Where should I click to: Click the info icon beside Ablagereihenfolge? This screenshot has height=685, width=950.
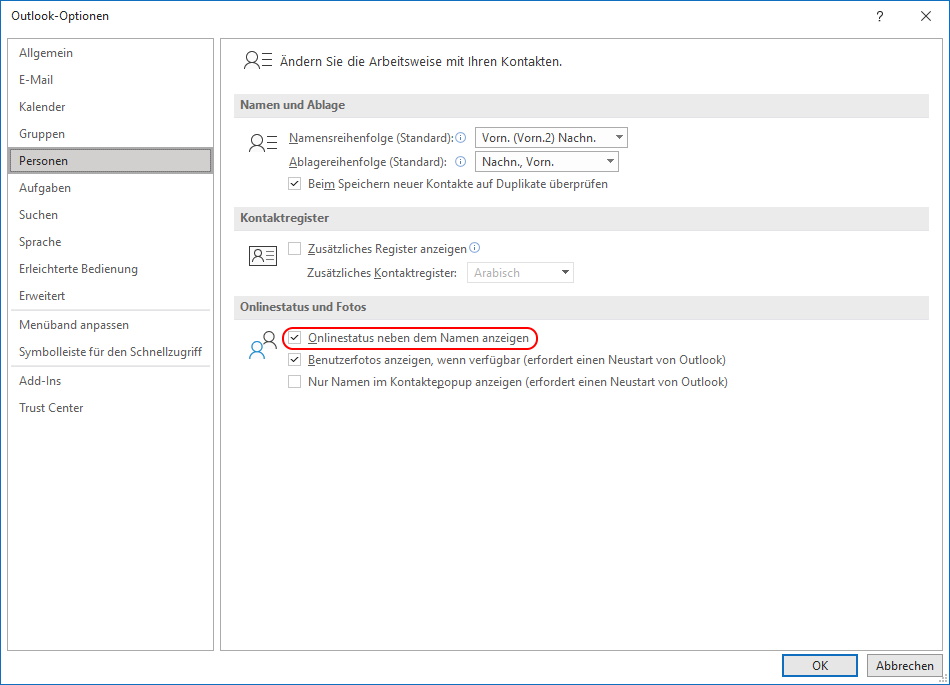[459, 161]
